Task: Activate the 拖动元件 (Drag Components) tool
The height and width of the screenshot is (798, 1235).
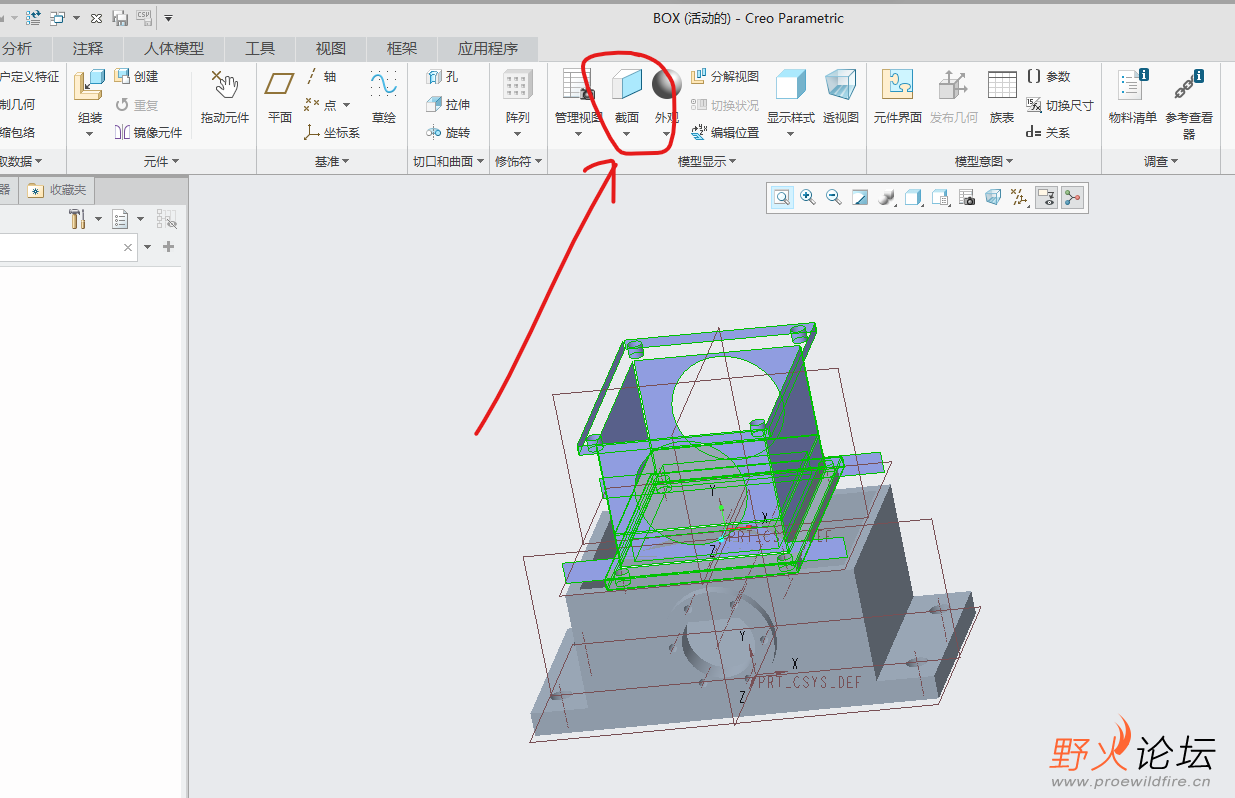Action: point(225,96)
